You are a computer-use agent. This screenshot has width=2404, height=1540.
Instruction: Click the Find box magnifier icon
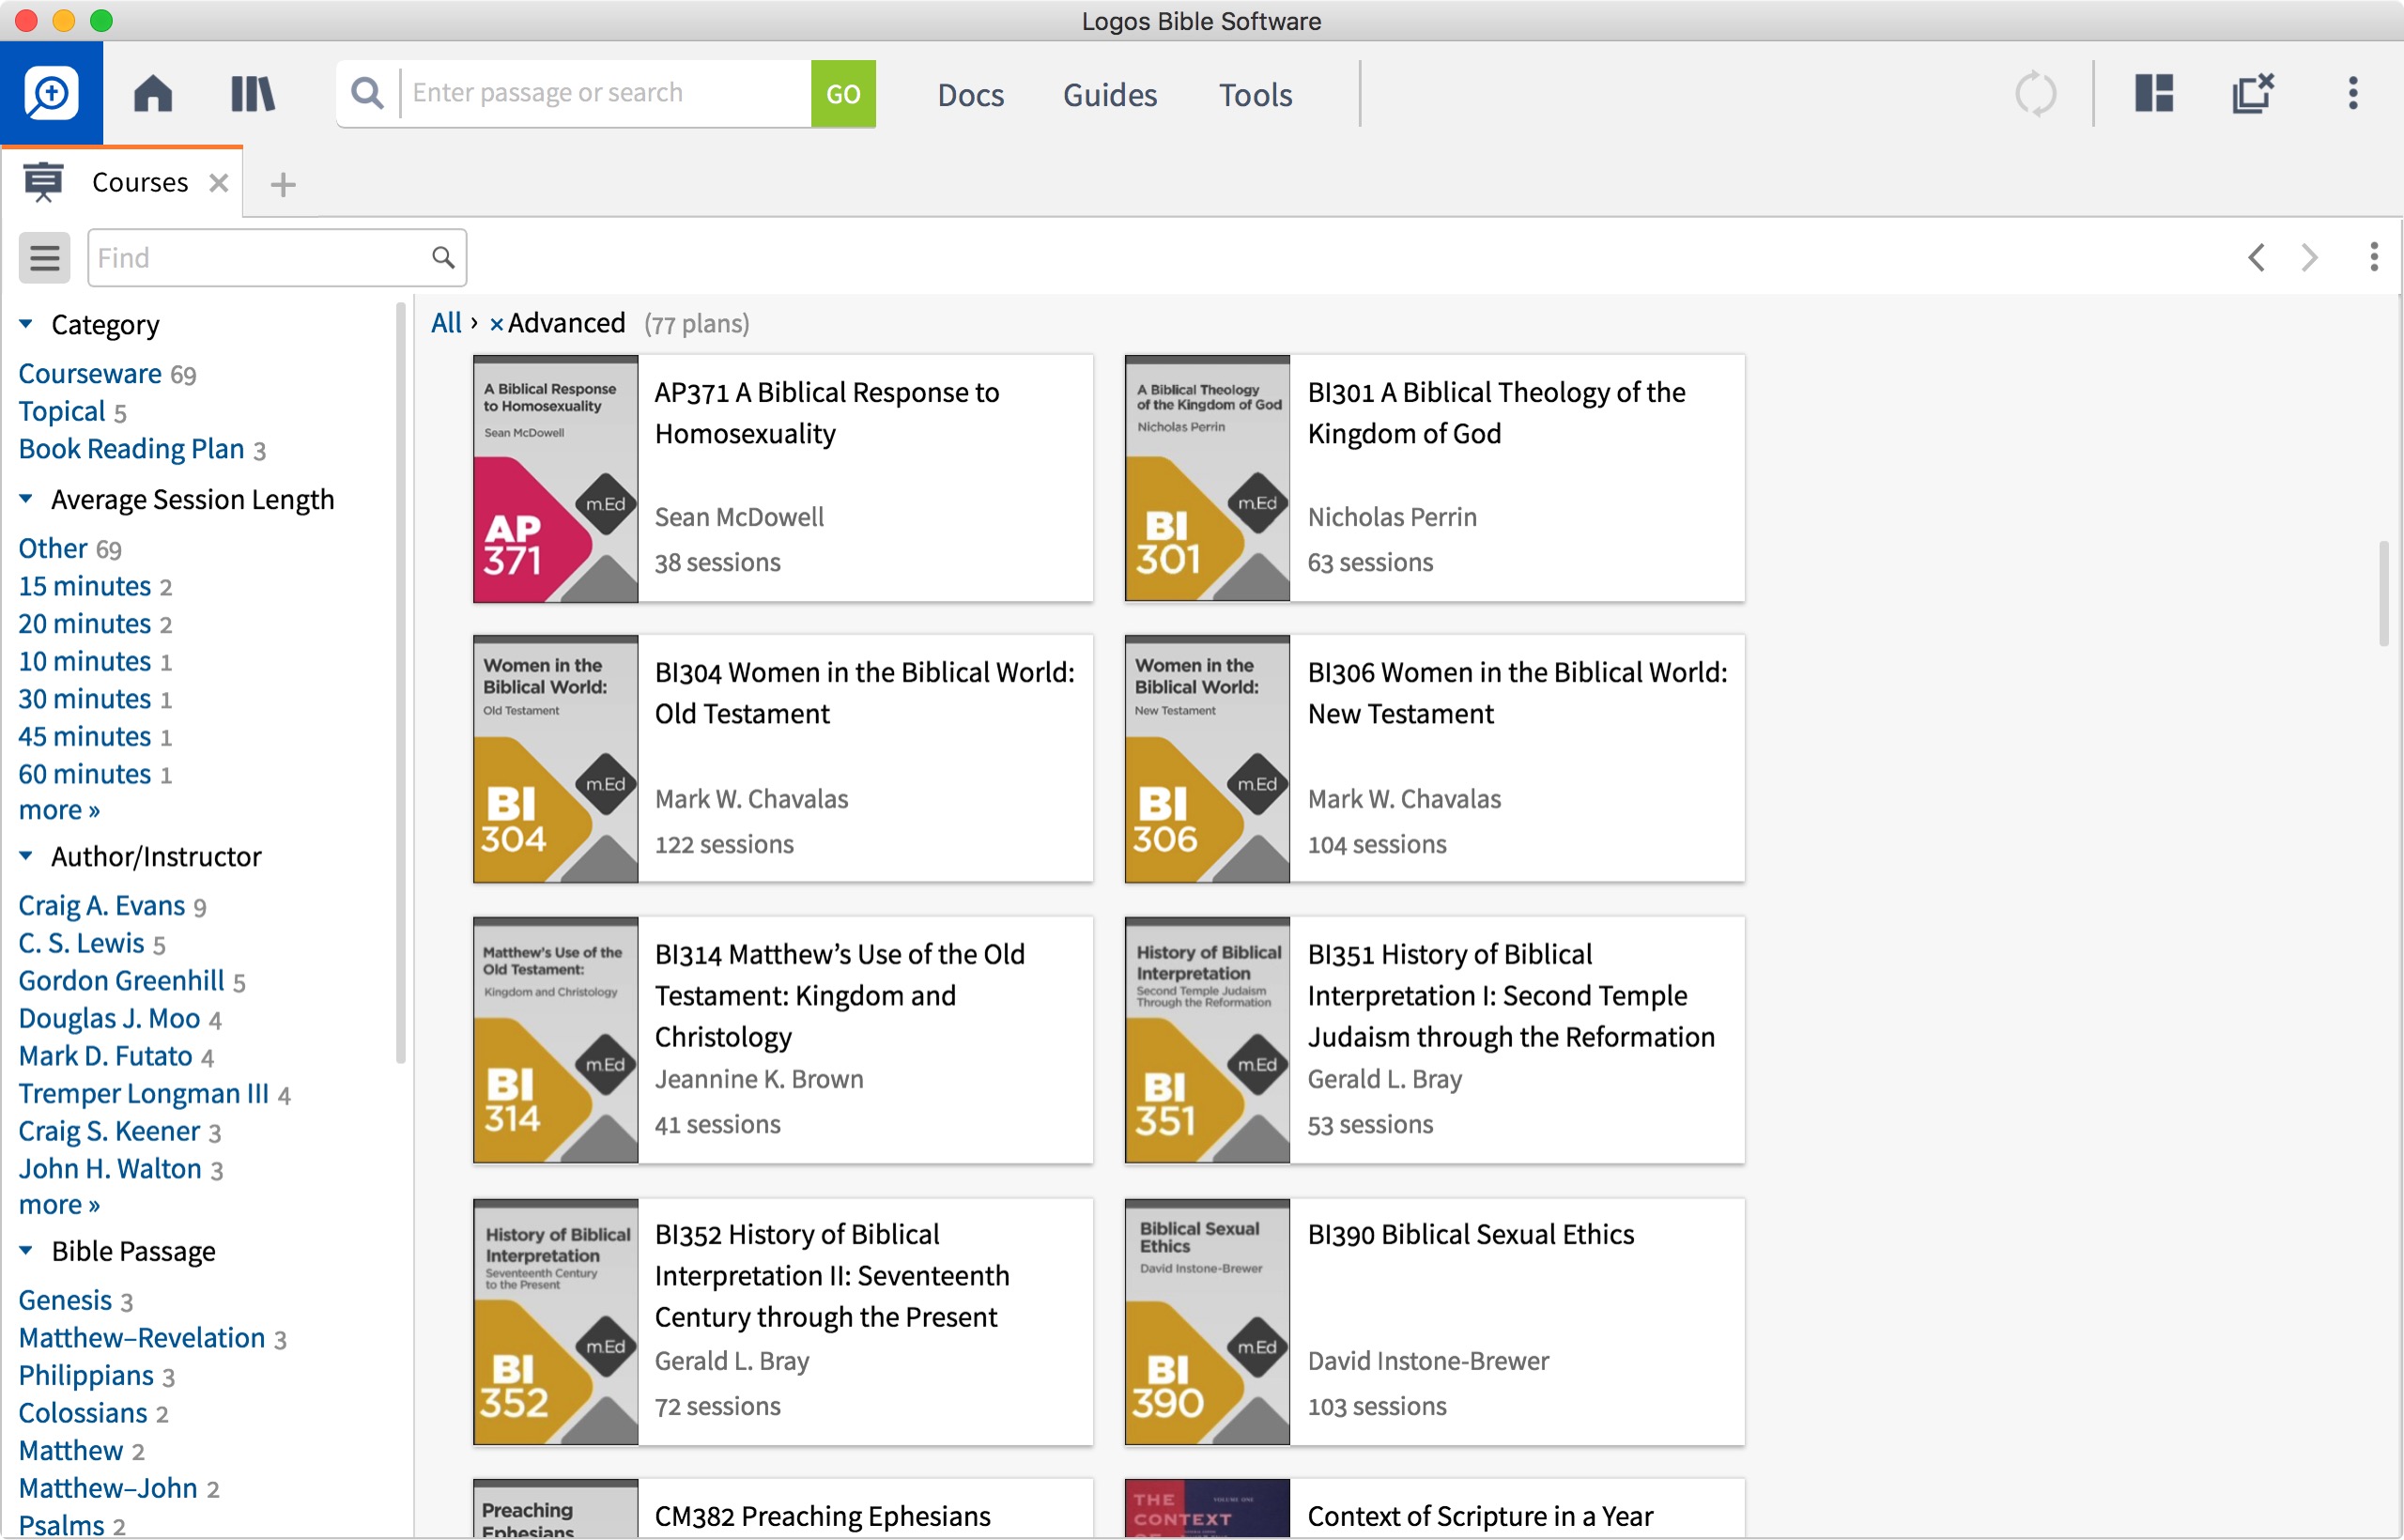pyautogui.click(x=442, y=258)
